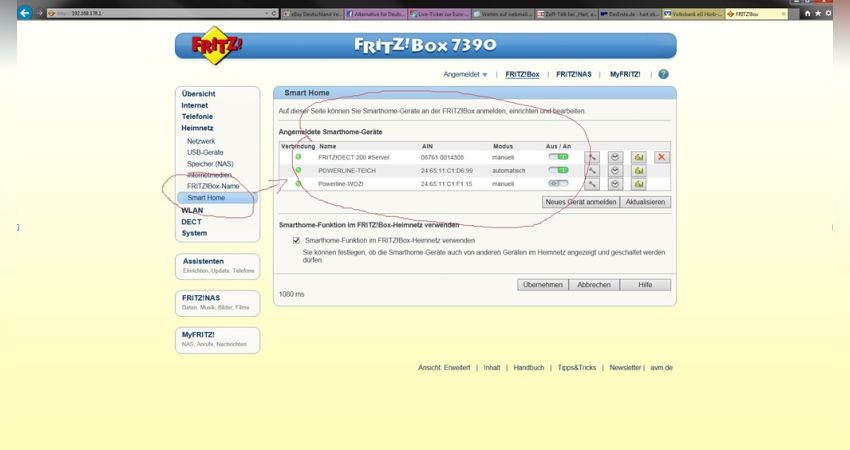Screen dimensions: 850x450
Task: Click the Abbrechen button
Action: (594, 285)
